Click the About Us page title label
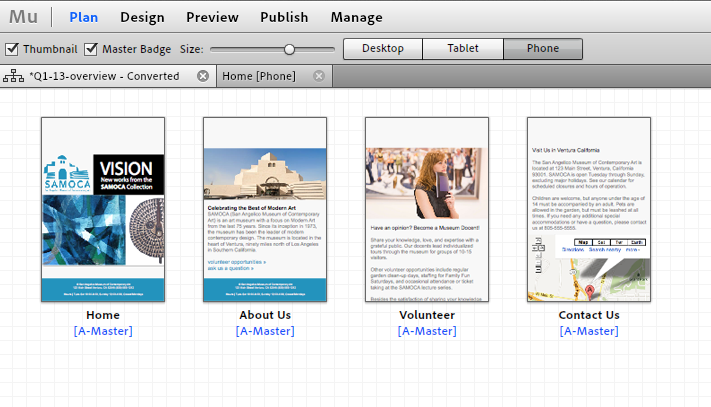This screenshot has height=407, width=711. (265, 315)
